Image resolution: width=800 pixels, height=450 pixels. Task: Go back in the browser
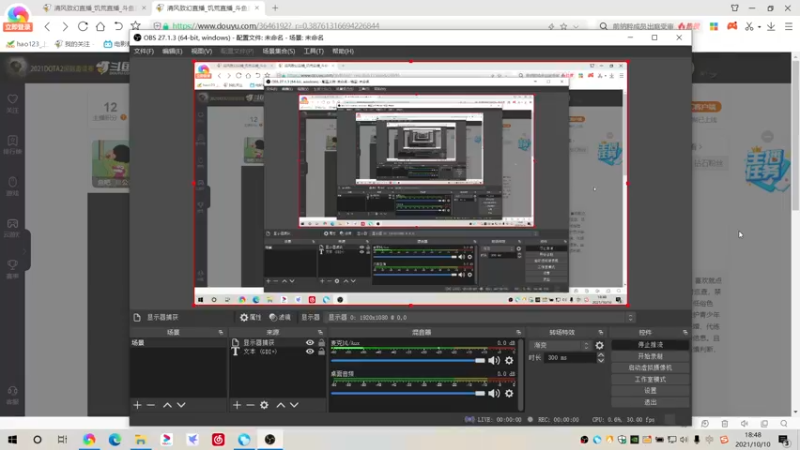tap(47, 26)
